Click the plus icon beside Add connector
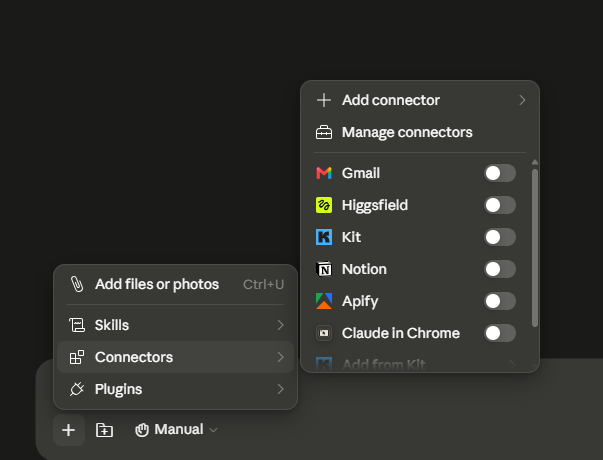This screenshot has height=460, width=603. click(324, 100)
